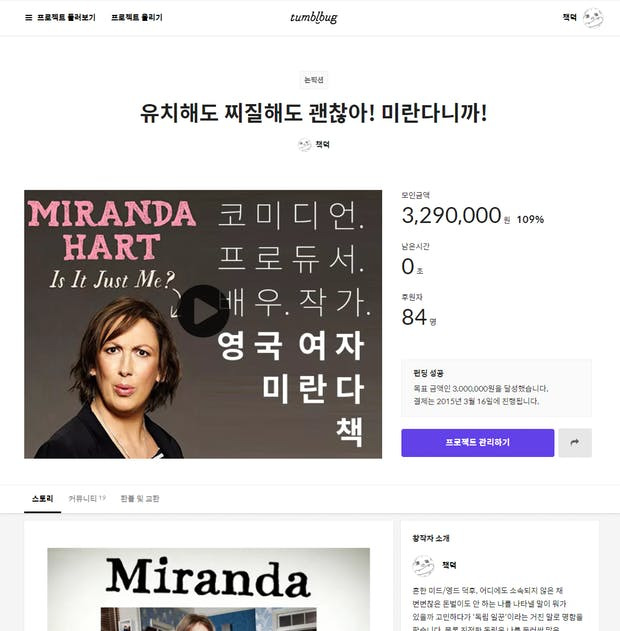Click the 논픽션 category tag
Image resolution: width=620 pixels, height=631 pixels.
(x=314, y=80)
